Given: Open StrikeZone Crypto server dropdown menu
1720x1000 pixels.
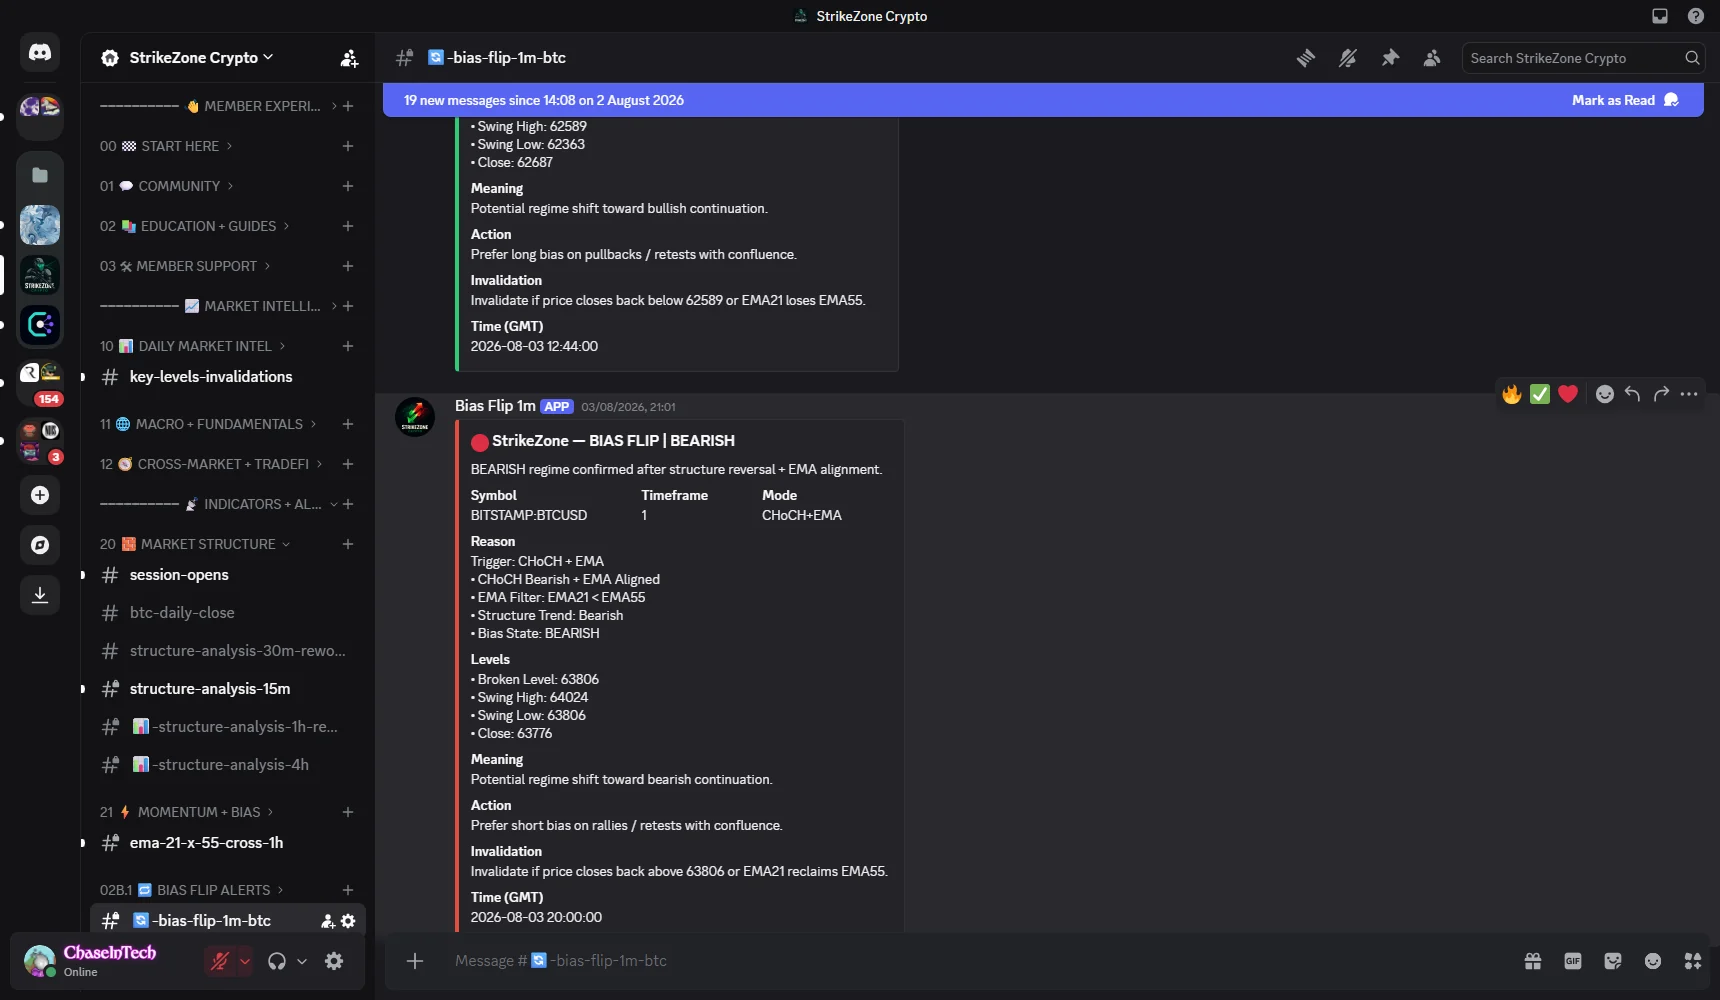Looking at the screenshot, I should pos(201,58).
